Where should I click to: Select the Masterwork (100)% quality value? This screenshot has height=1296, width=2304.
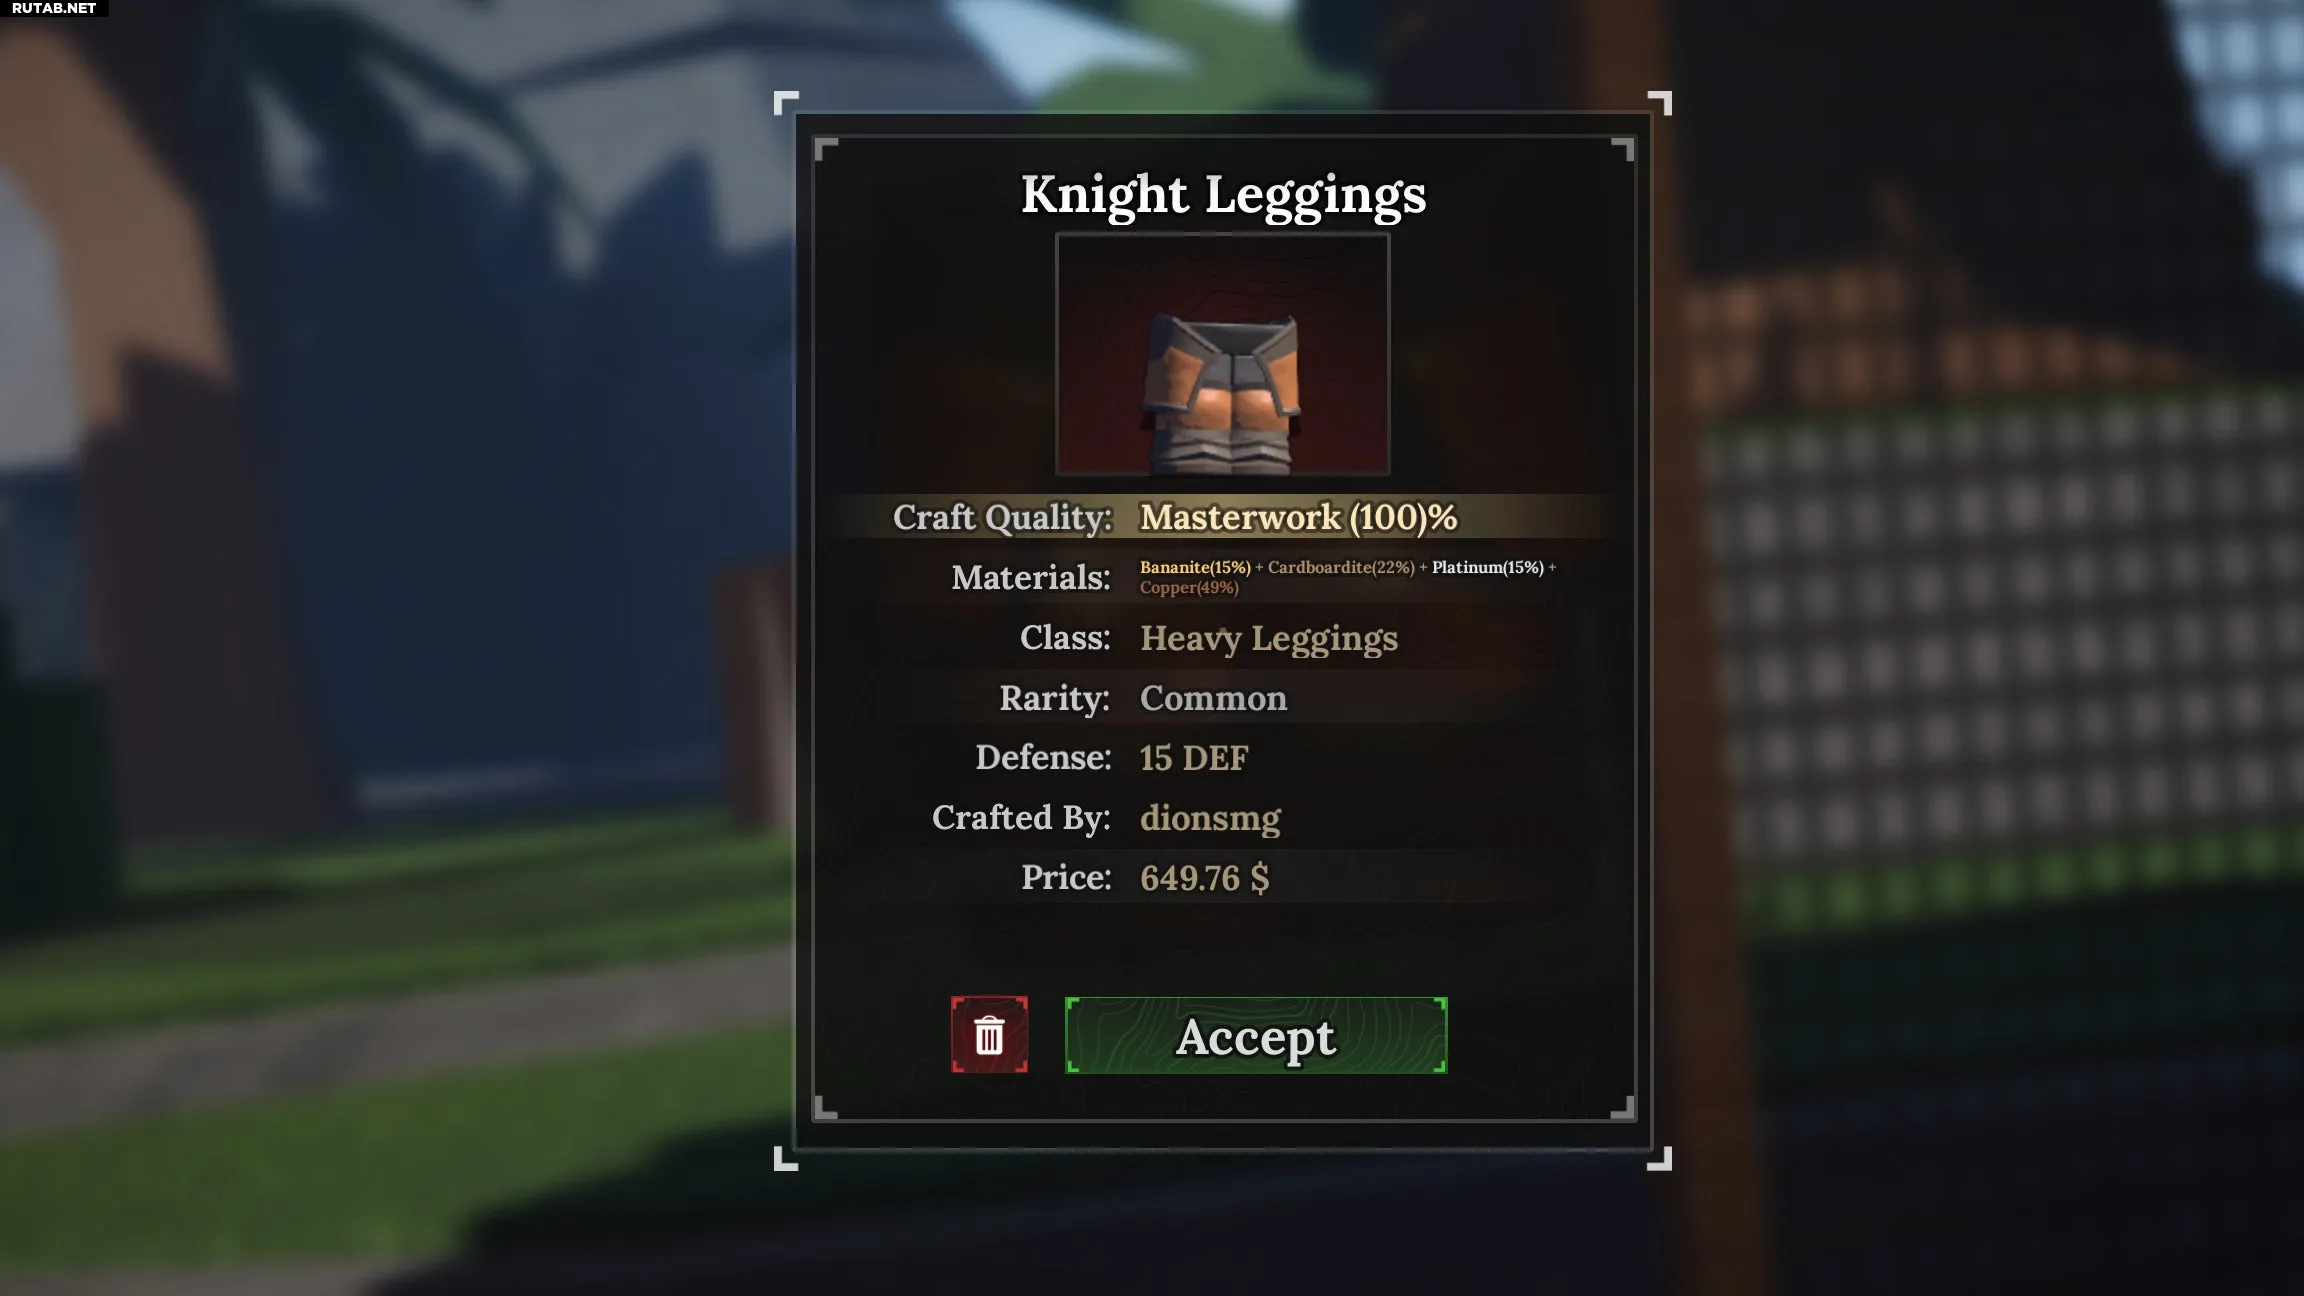click(1298, 517)
